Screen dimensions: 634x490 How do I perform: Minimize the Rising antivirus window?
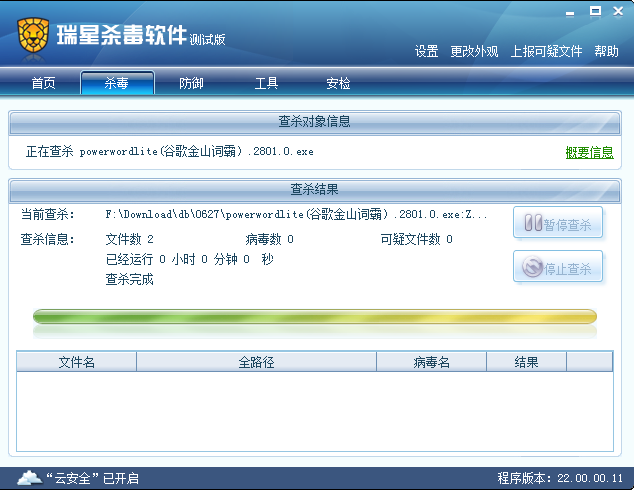point(570,12)
